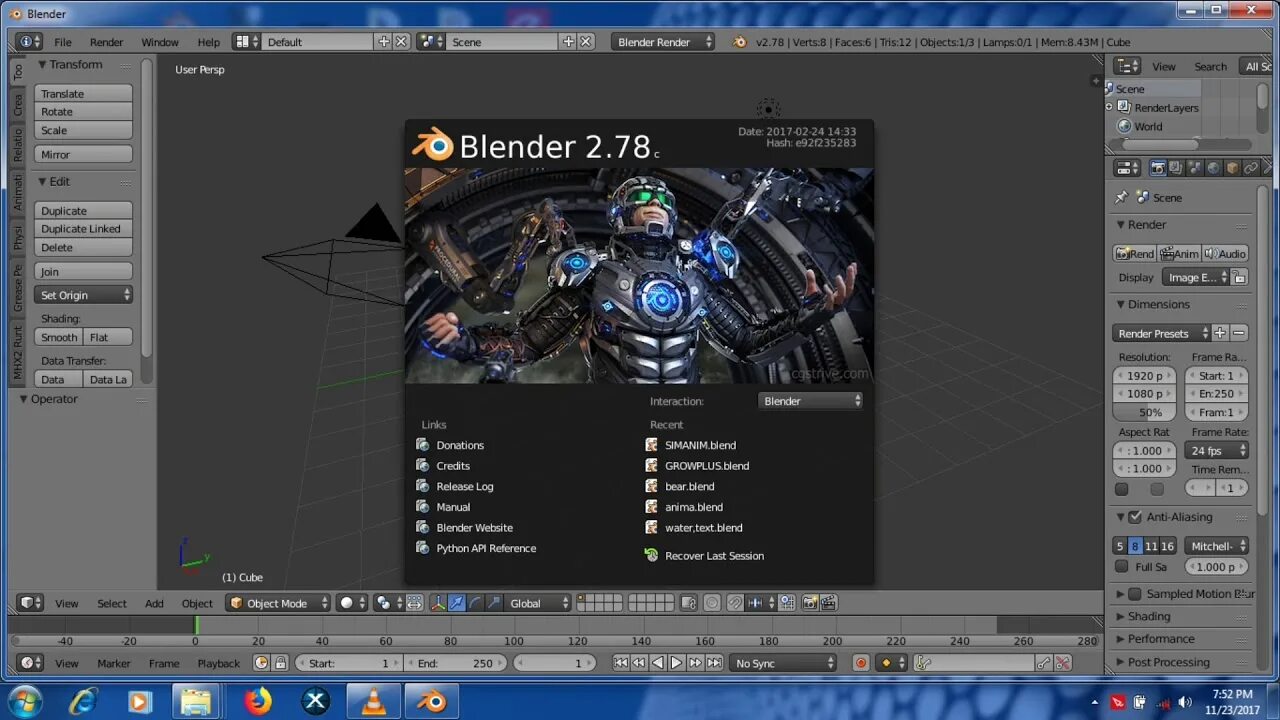Image resolution: width=1280 pixels, height=720 pixels.
Task: Click the lock icon next to Display dropdown
Action: click(1239, 277)
